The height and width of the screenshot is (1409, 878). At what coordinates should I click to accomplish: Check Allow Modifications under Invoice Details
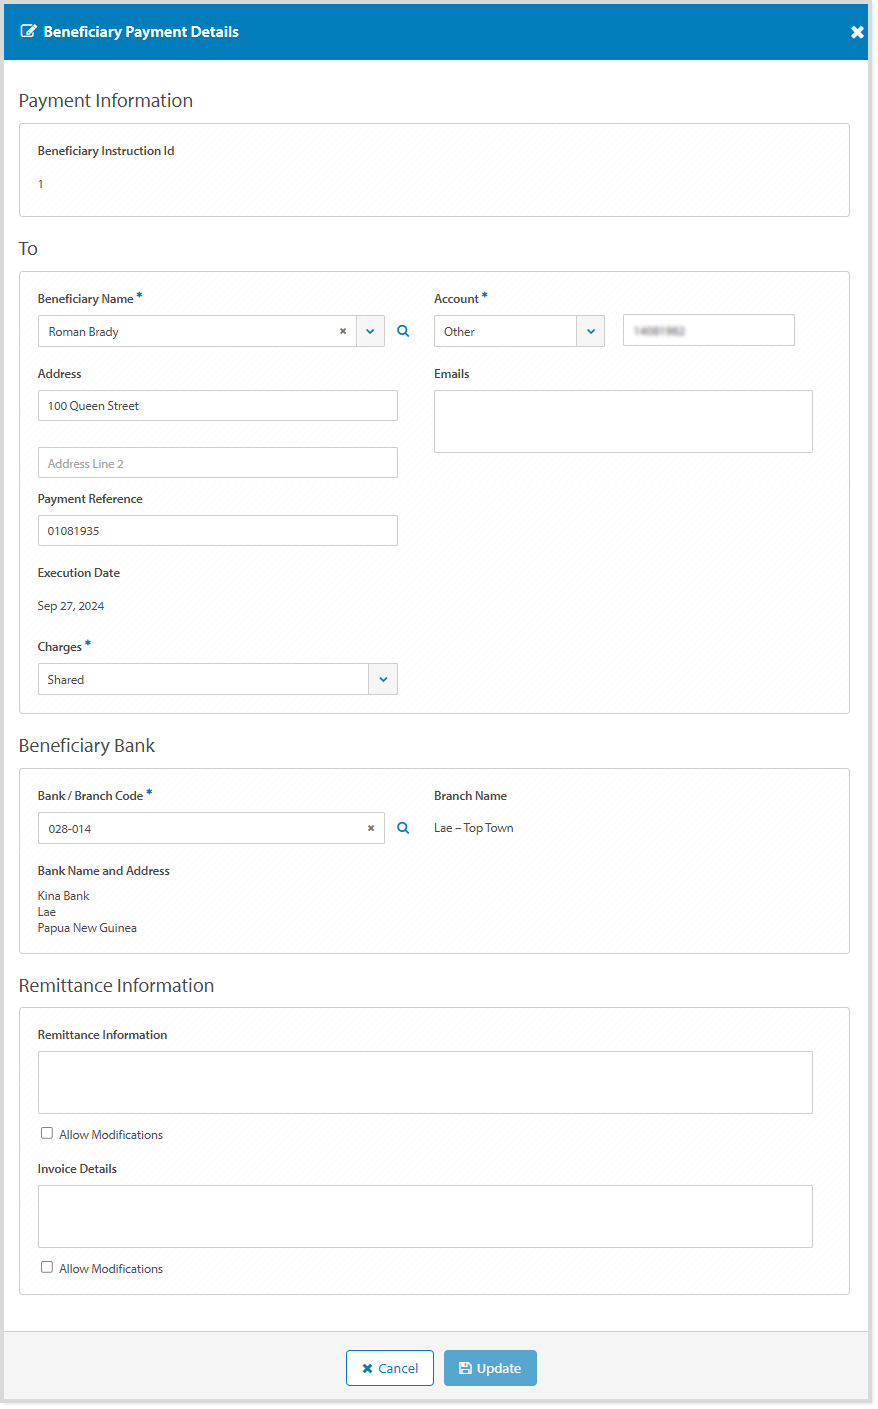click(47, 1266)
